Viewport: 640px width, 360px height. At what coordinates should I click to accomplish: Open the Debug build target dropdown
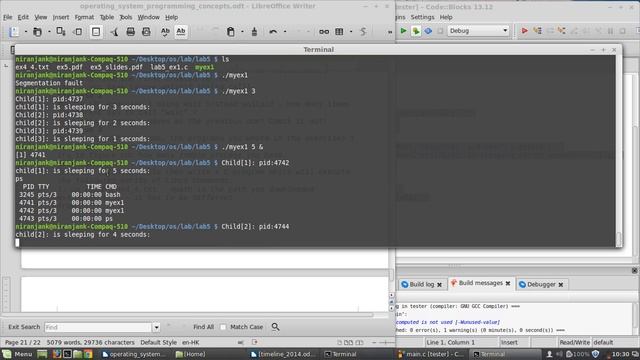click(x=478, y=31)
